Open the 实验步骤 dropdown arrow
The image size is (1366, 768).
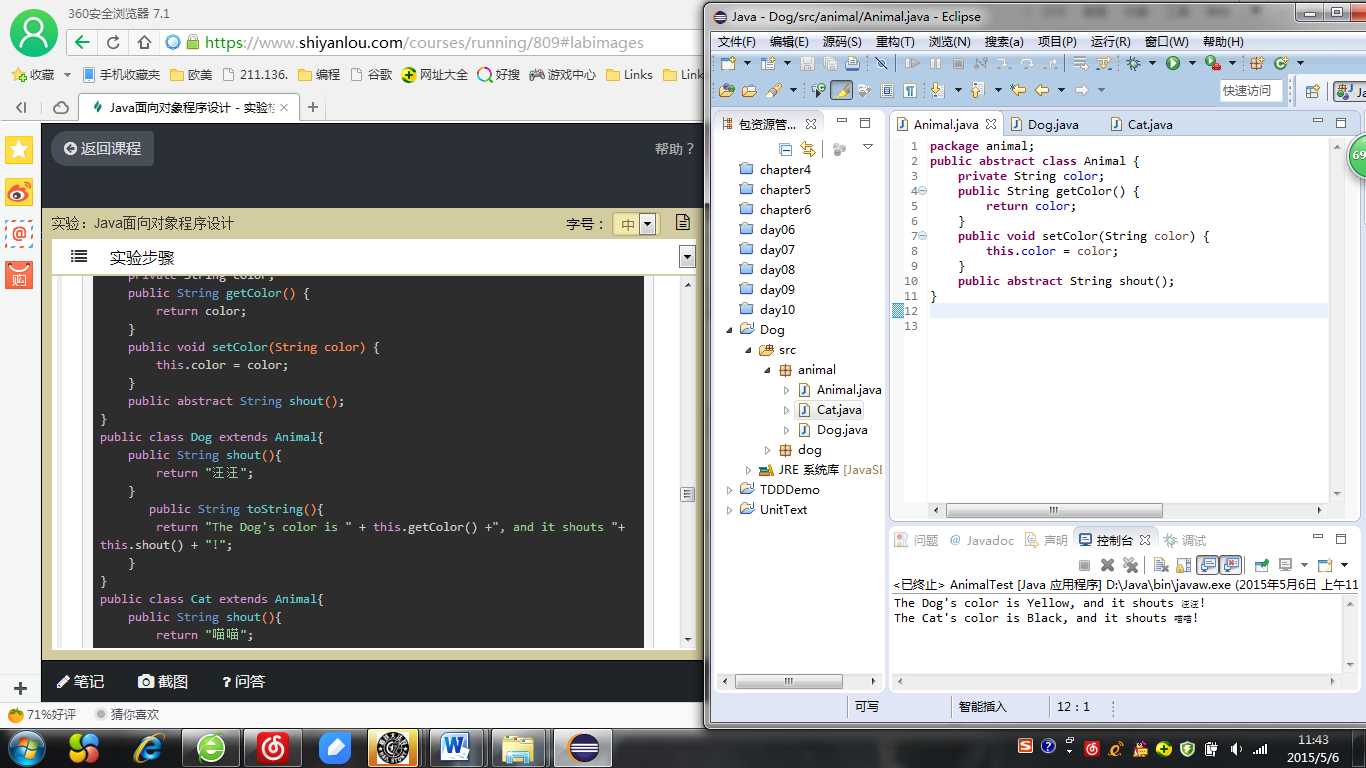click(x=687, y=257)
